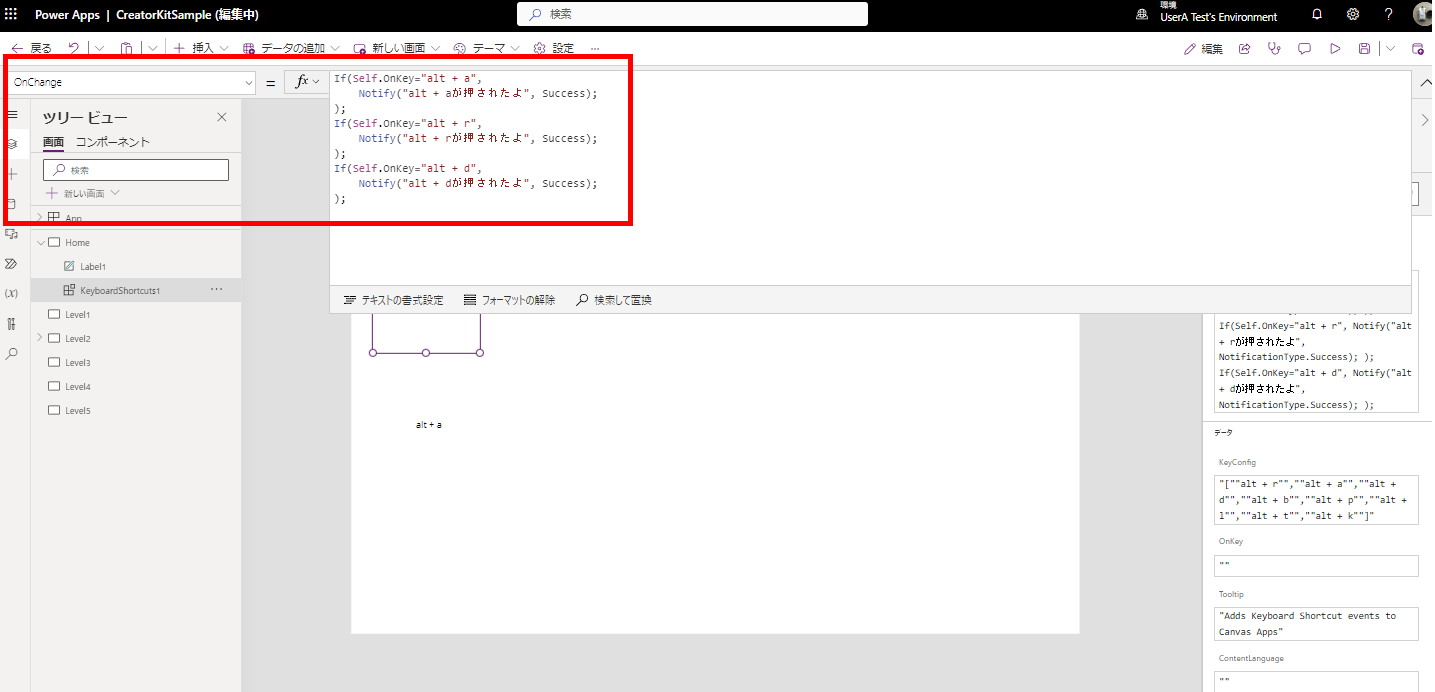Collapse the Home screen tree node
1435x692 pixels.
click(x=40, y=242)
